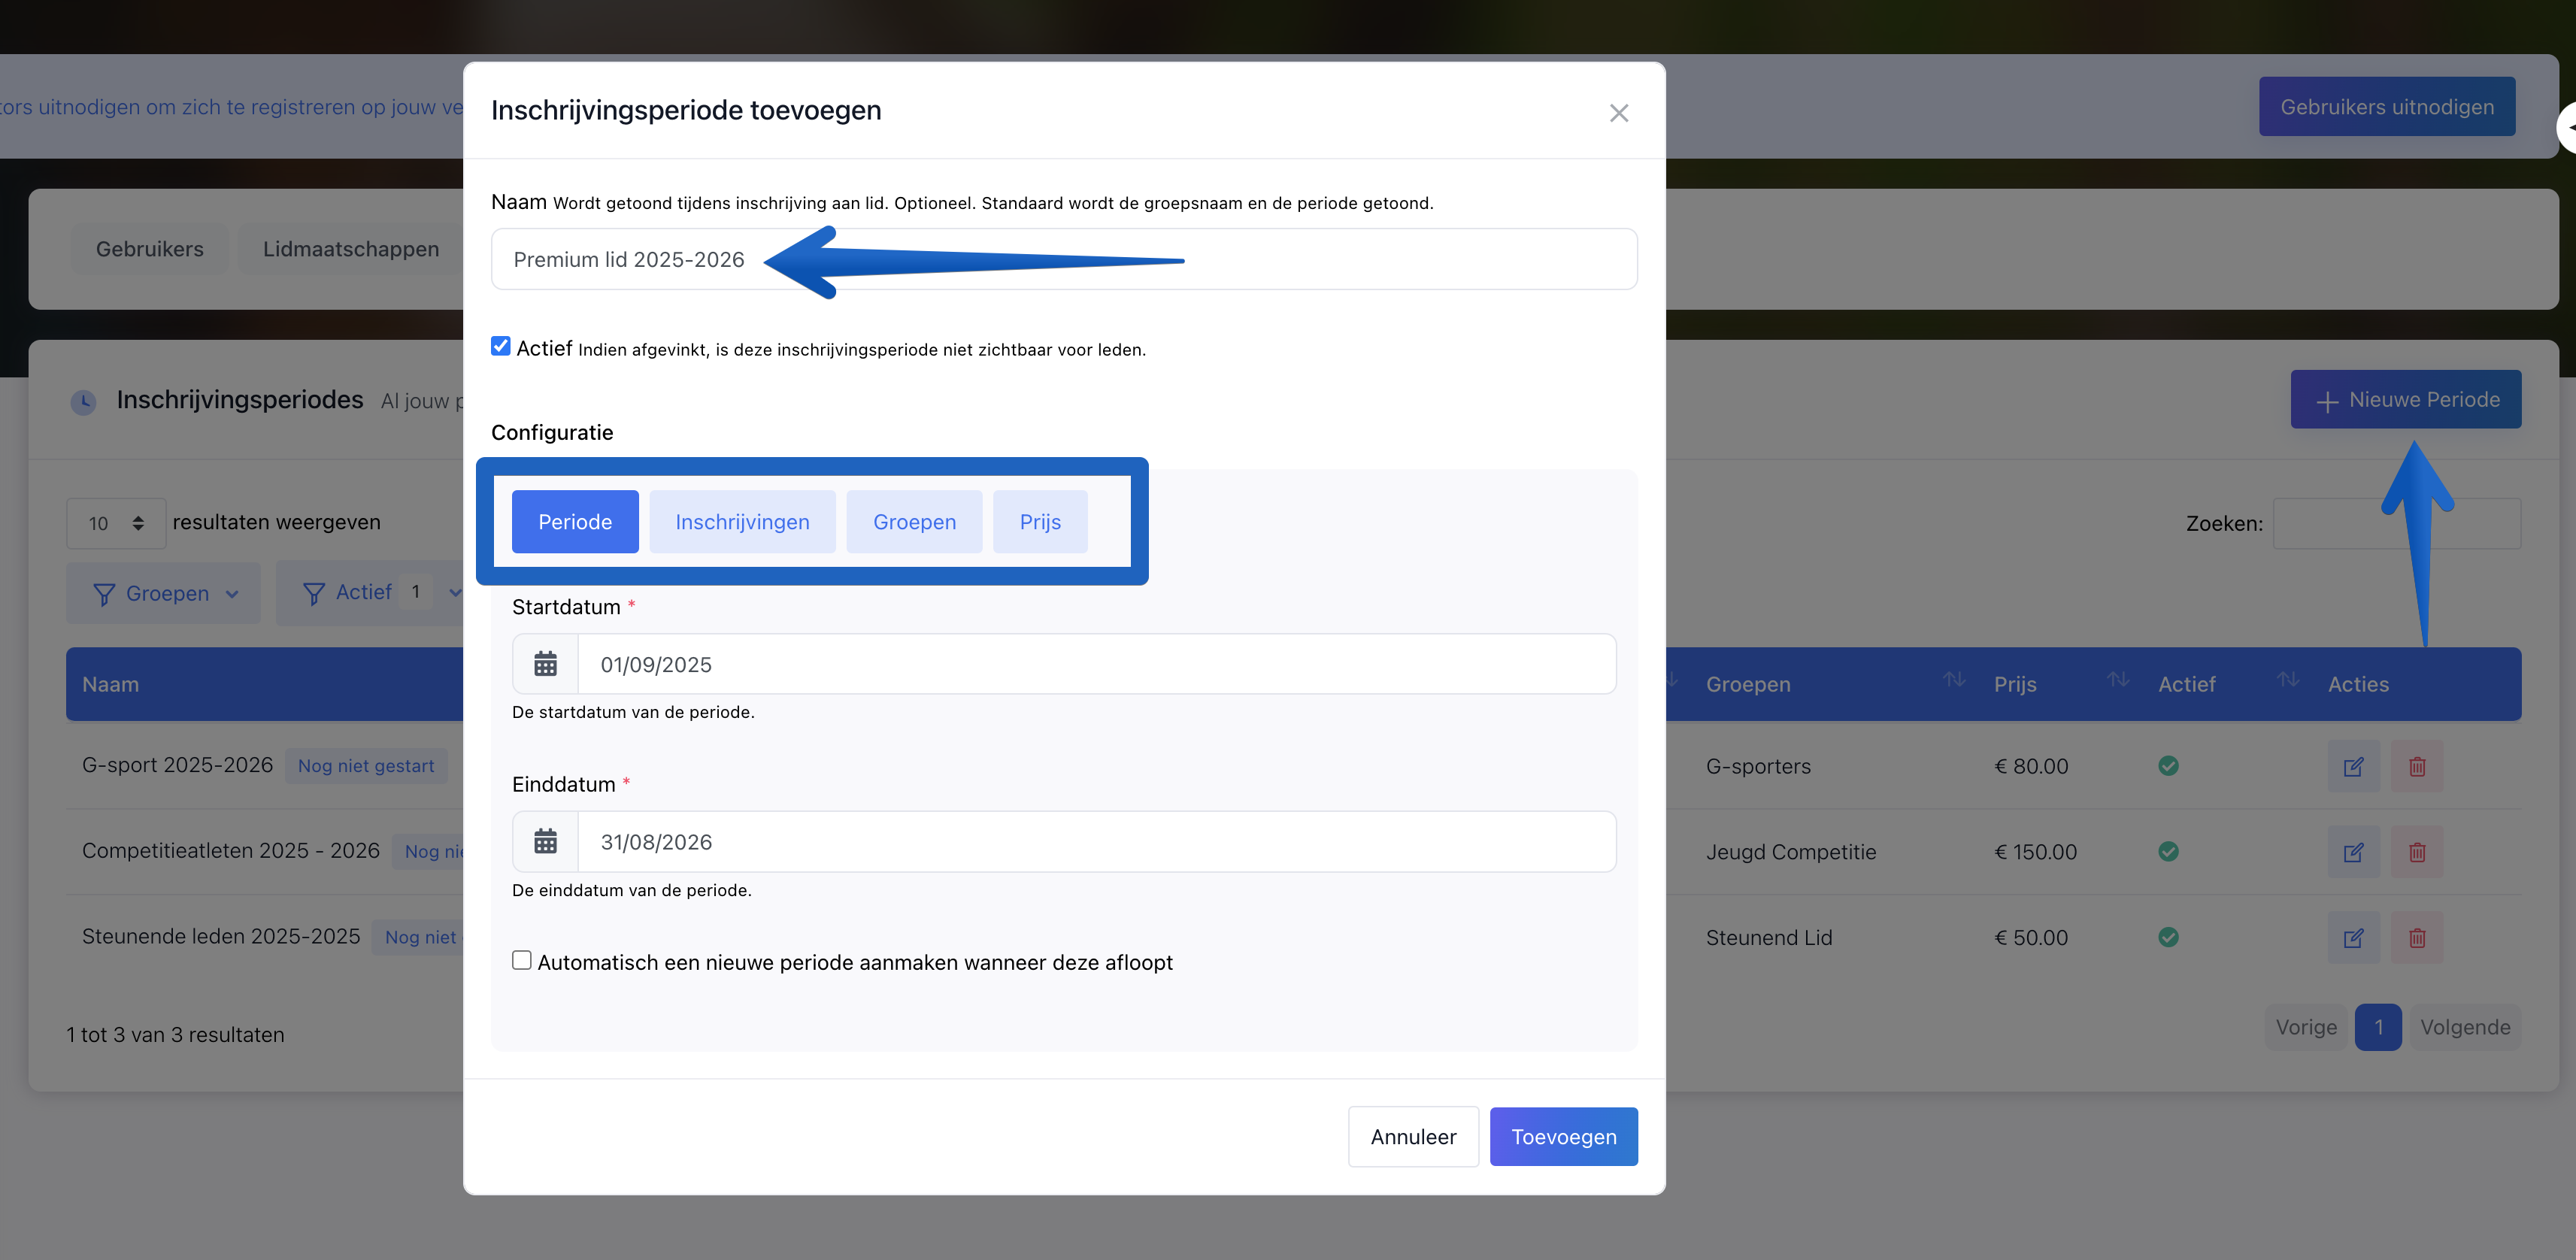The height and width of the screenshot is (1260, 2576).
Task: Switch to the Prijs configuration tab
Action: (1040, 522)
